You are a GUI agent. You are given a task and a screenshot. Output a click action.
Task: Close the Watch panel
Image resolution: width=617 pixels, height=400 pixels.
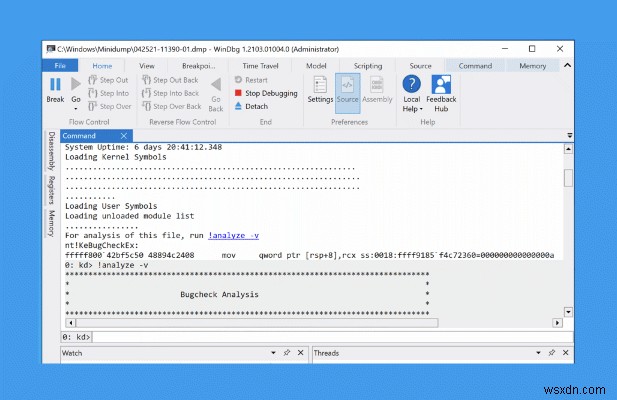pos(301,353)
